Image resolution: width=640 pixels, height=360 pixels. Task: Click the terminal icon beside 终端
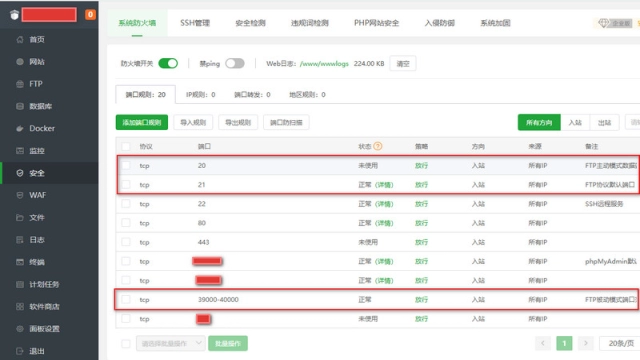(20, 262)
